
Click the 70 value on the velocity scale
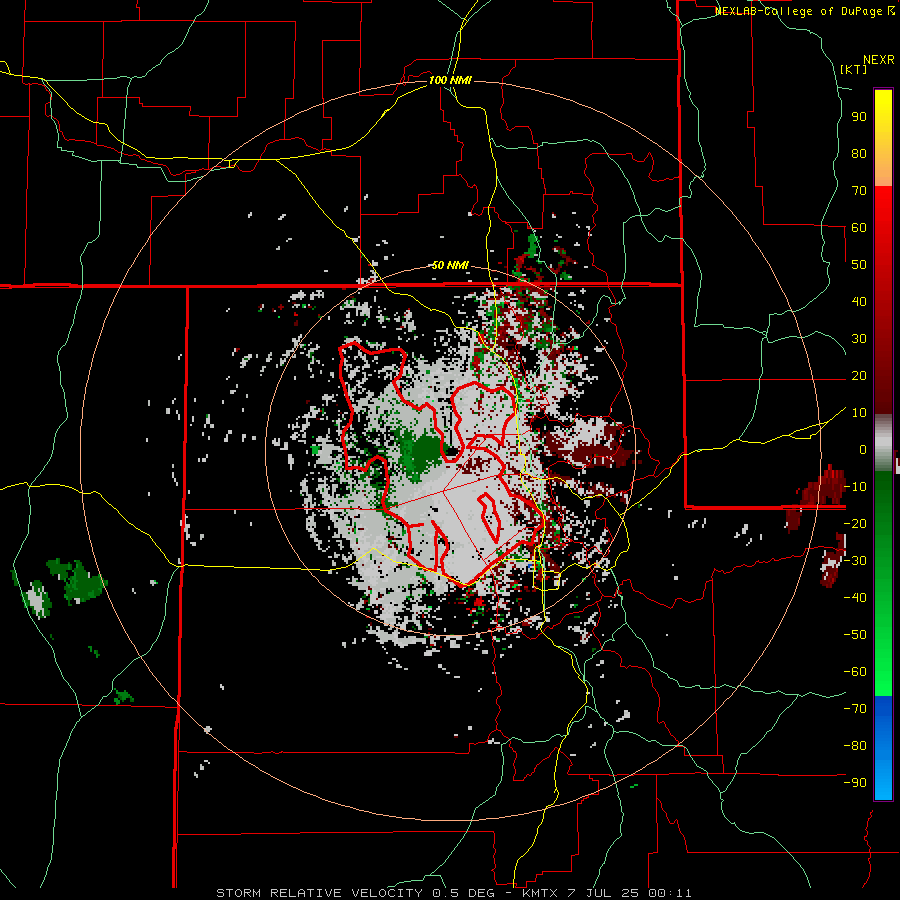[859, 191]
